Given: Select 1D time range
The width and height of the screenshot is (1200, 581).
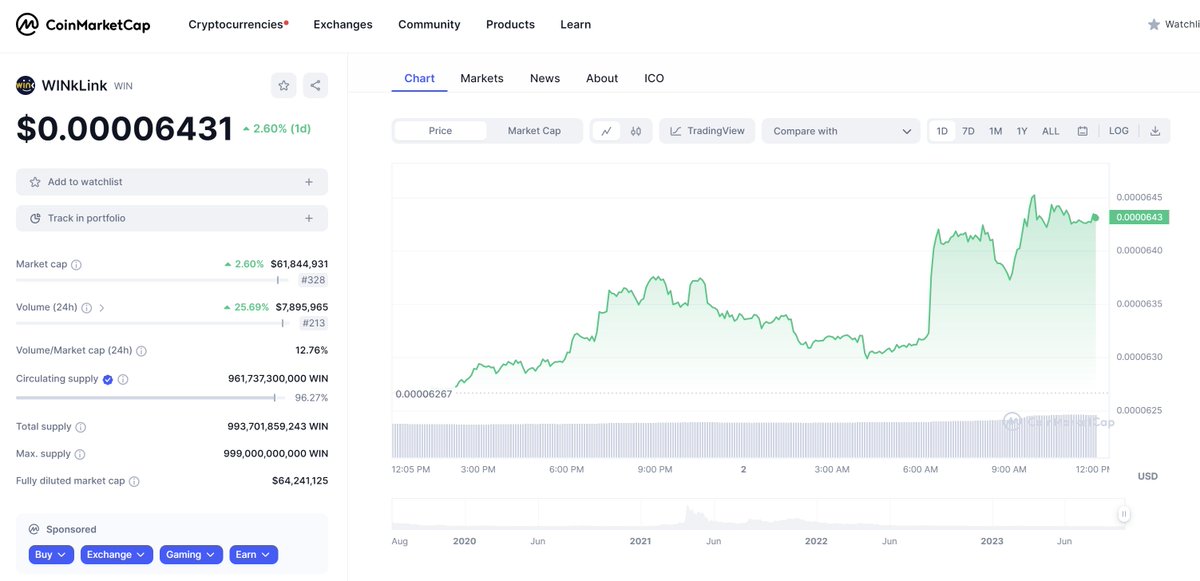Looking at the screenshot, I should 942,131.
